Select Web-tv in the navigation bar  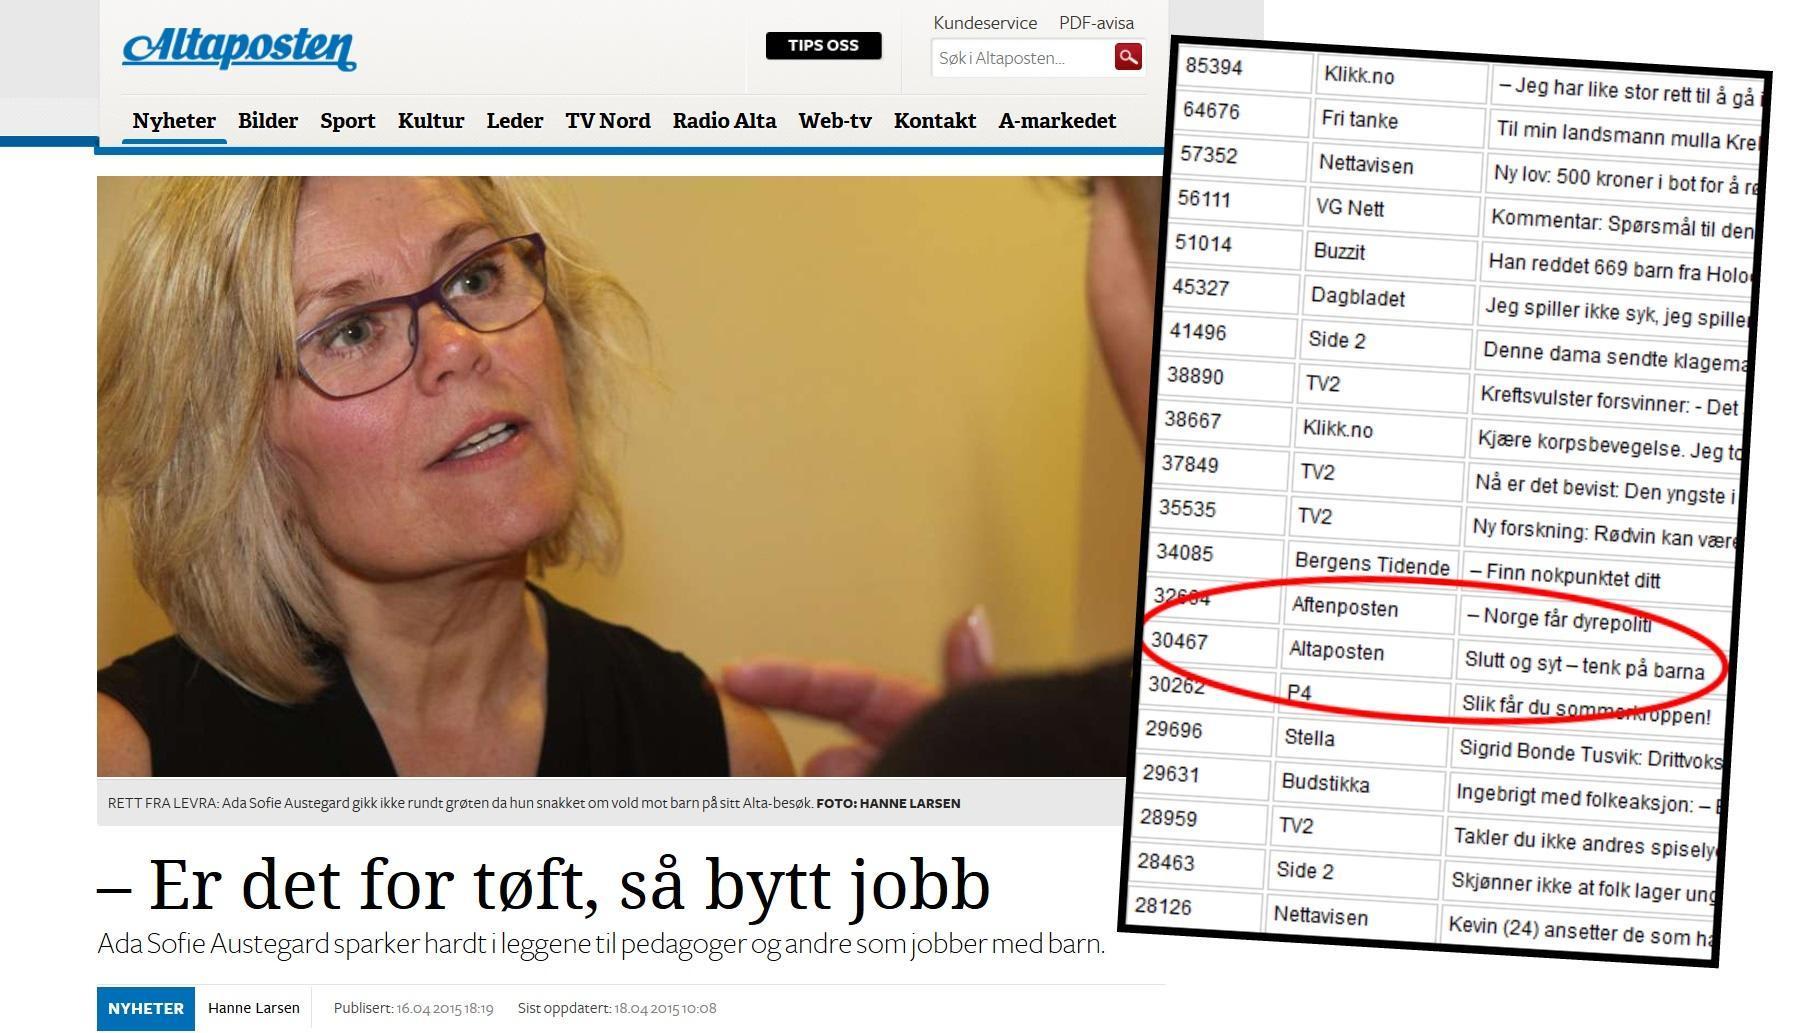pyautogui.click(x=834, y=121)
